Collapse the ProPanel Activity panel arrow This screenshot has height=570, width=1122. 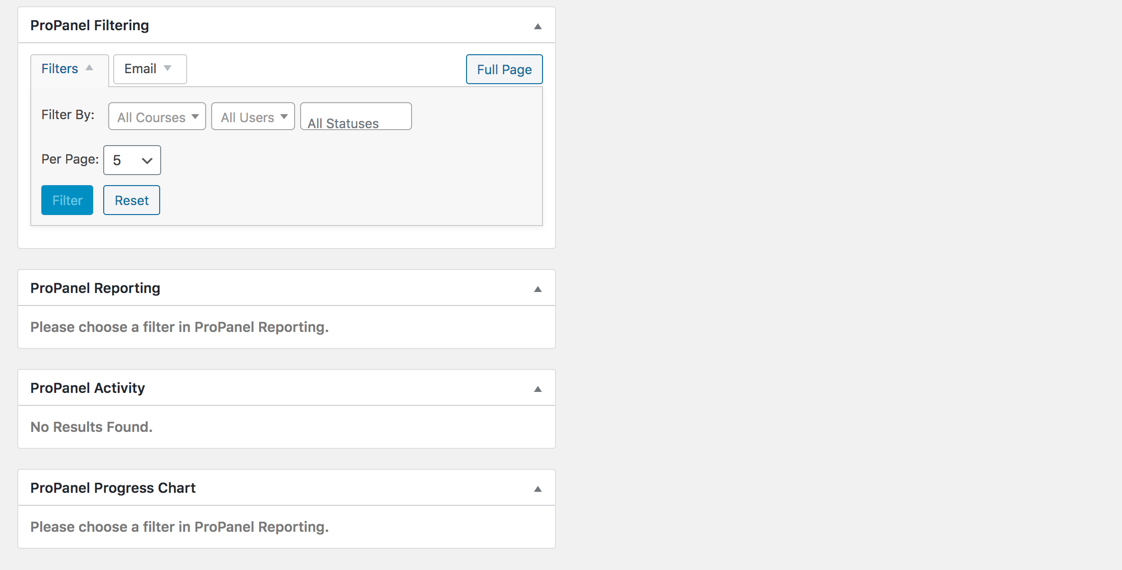(x=537, y=389)
